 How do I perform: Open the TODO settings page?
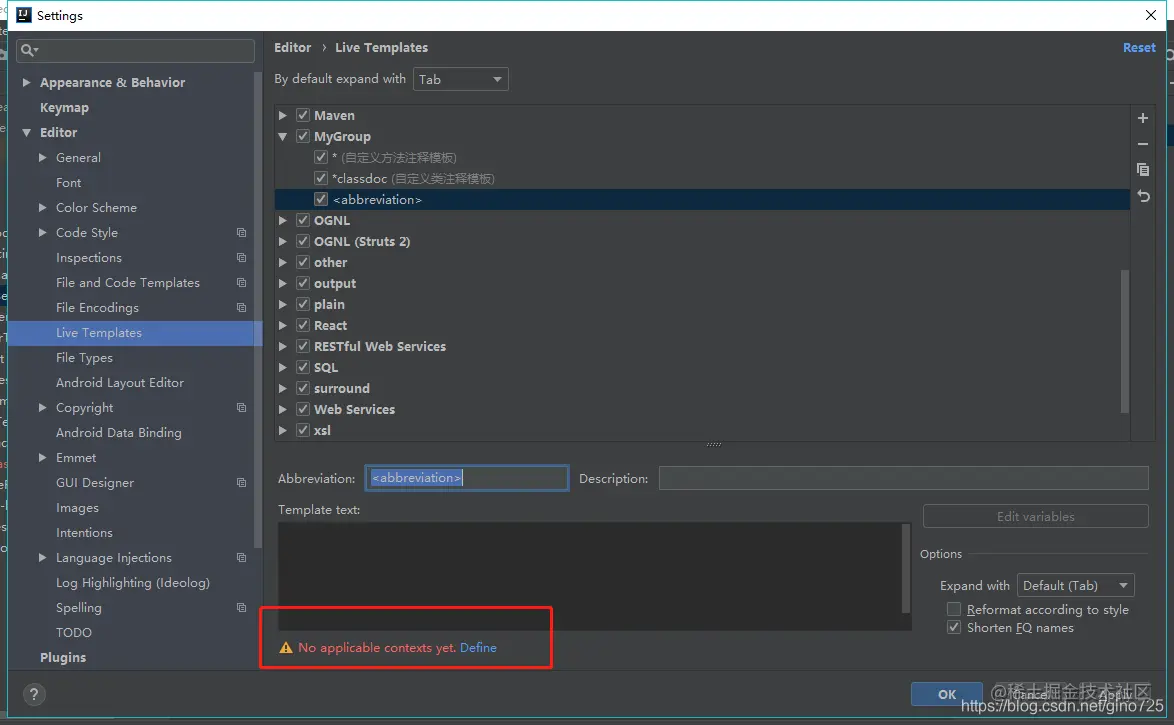[x=73, y=633]
